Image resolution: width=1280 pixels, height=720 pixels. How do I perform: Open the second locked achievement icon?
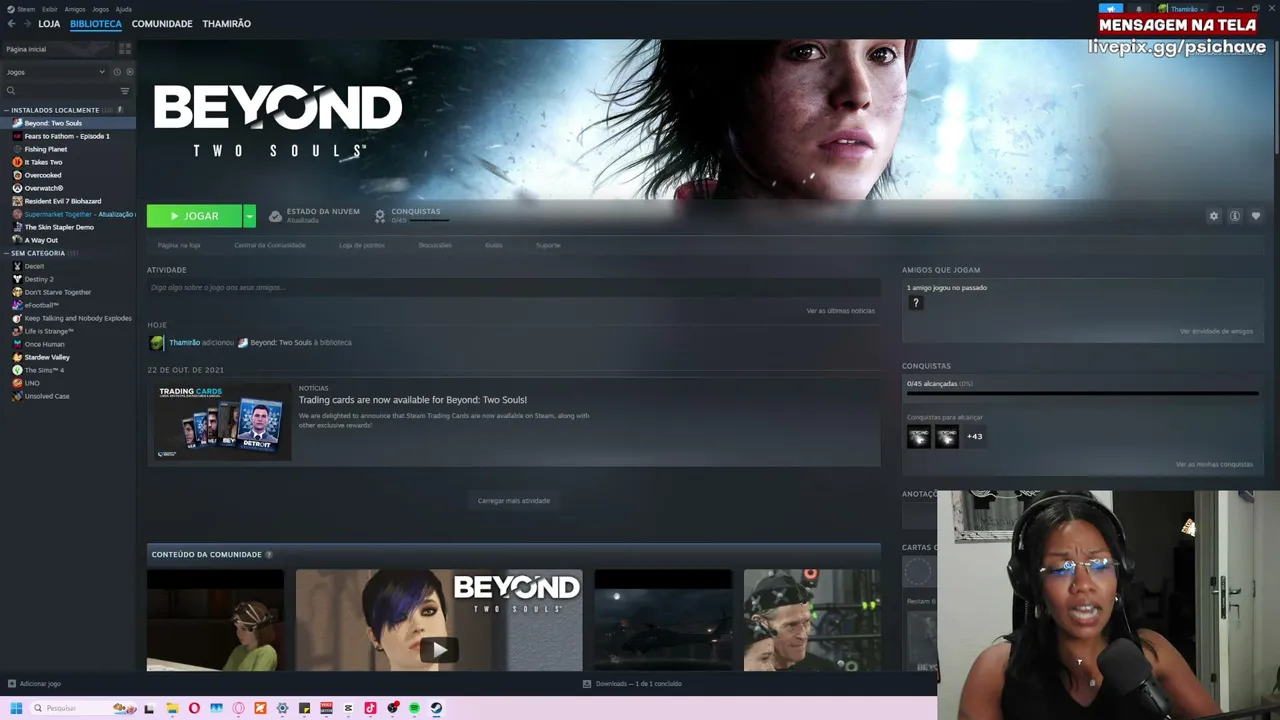click(x=946, y=436)
